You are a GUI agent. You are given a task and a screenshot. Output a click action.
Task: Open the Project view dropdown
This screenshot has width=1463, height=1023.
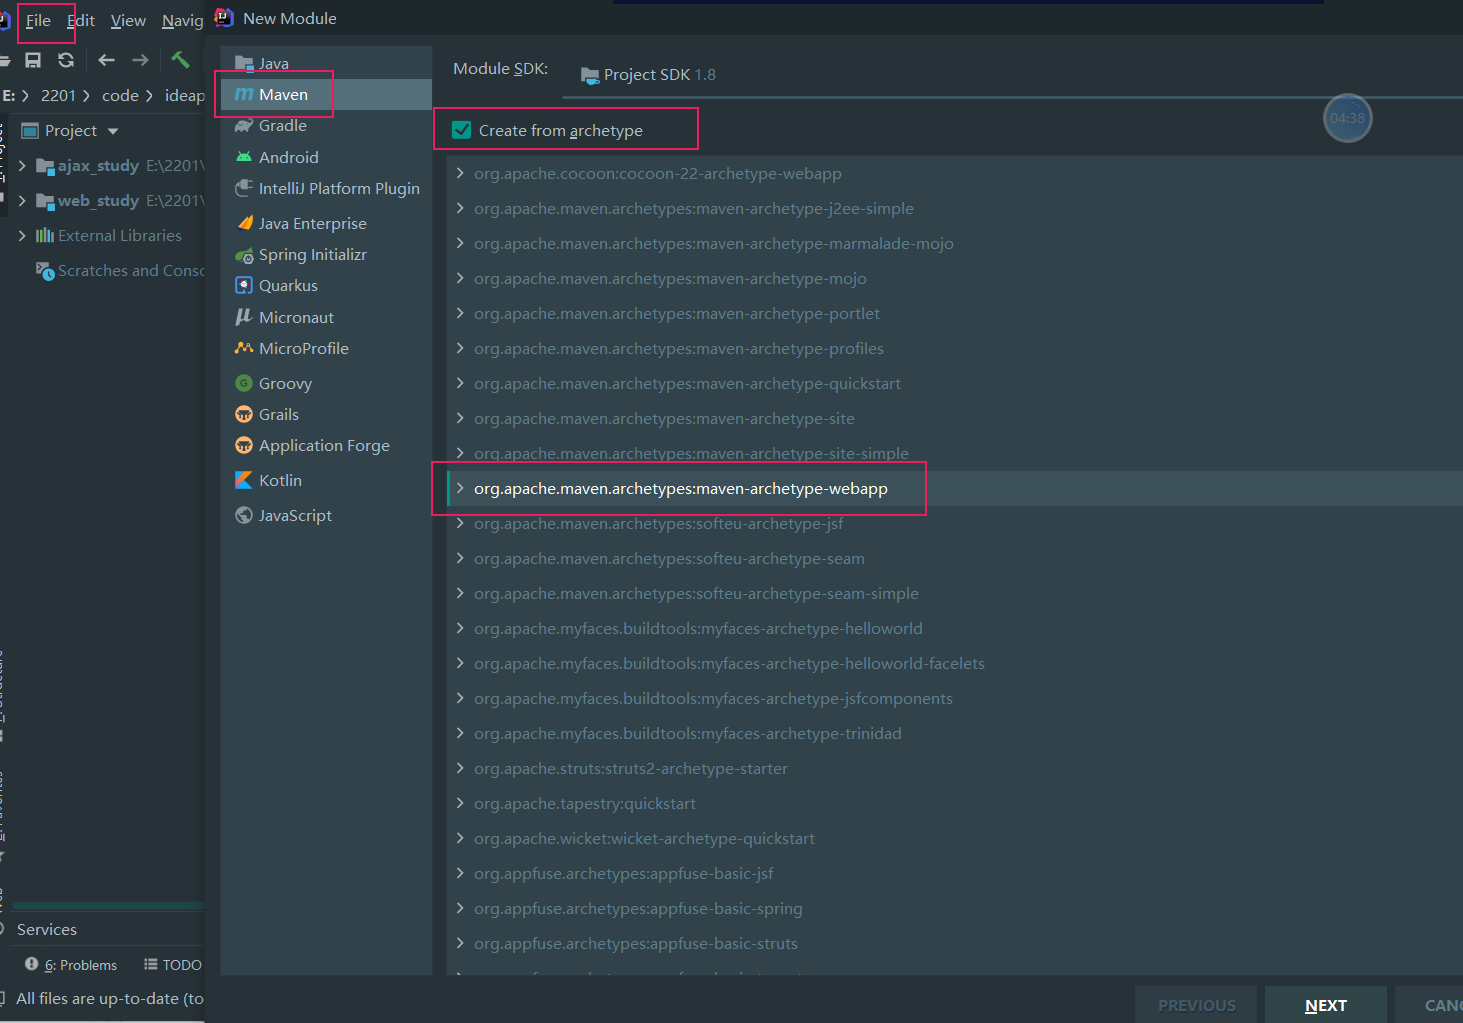point(113,131)
